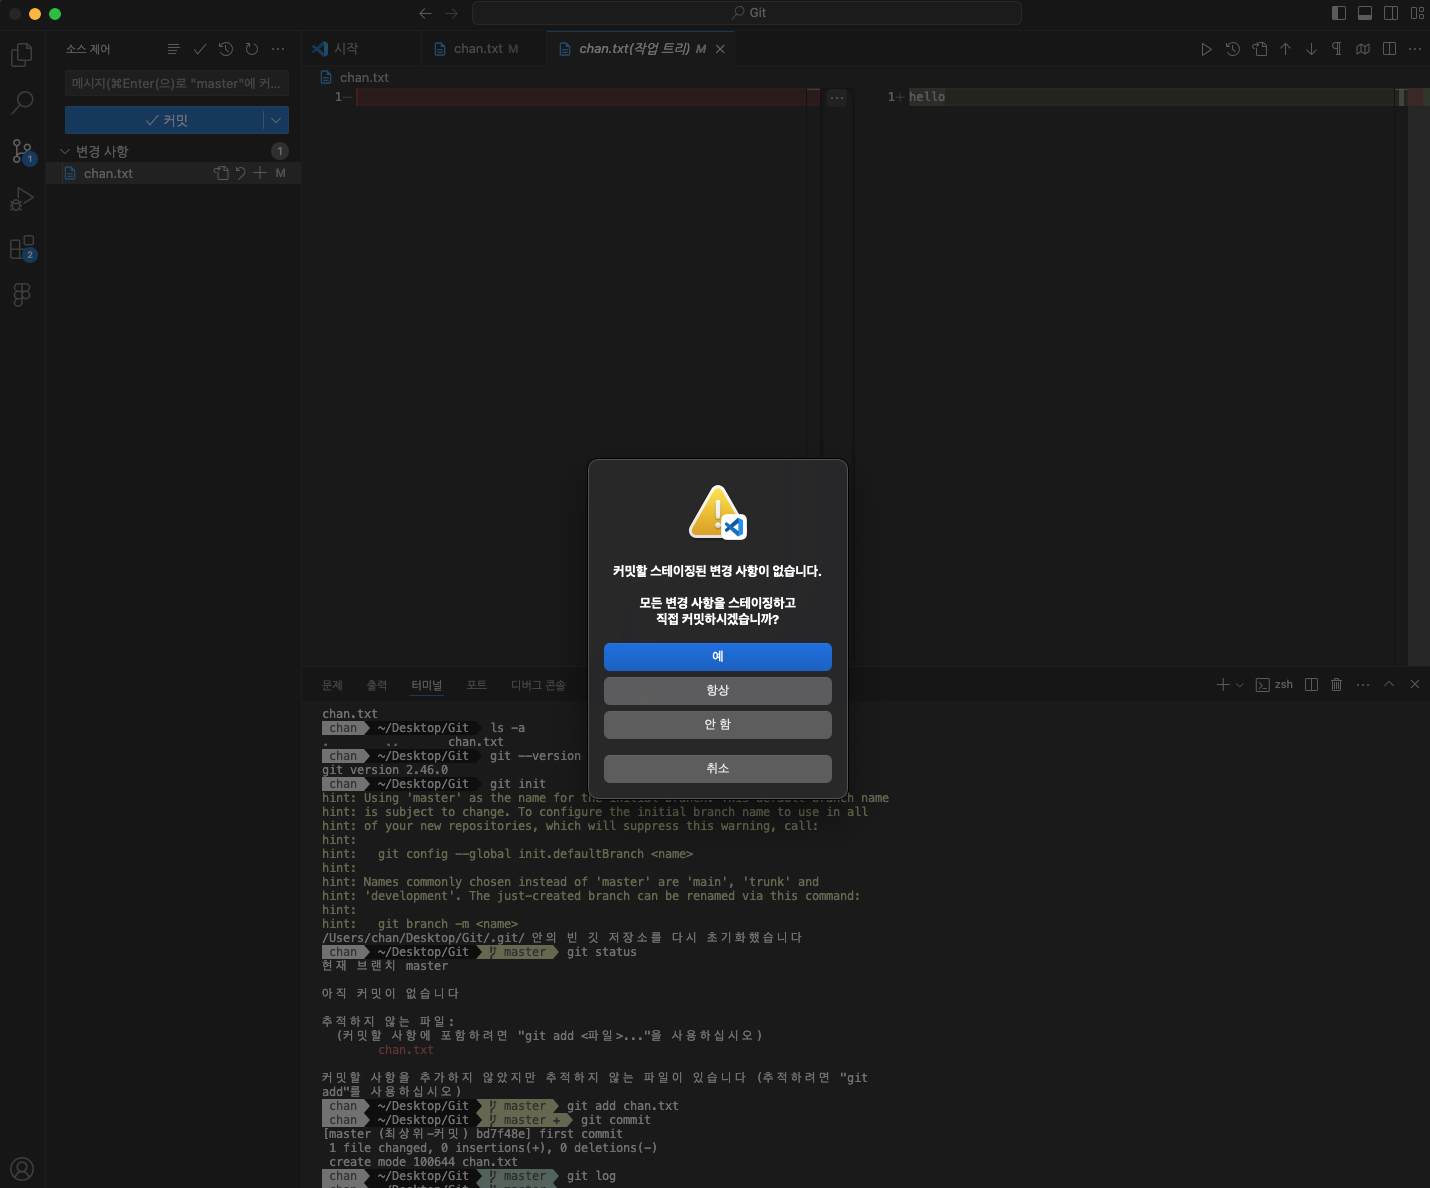Screen dimensions: 1430x1188
Task: Open the Run and Debug view
Action: [22, 199]
